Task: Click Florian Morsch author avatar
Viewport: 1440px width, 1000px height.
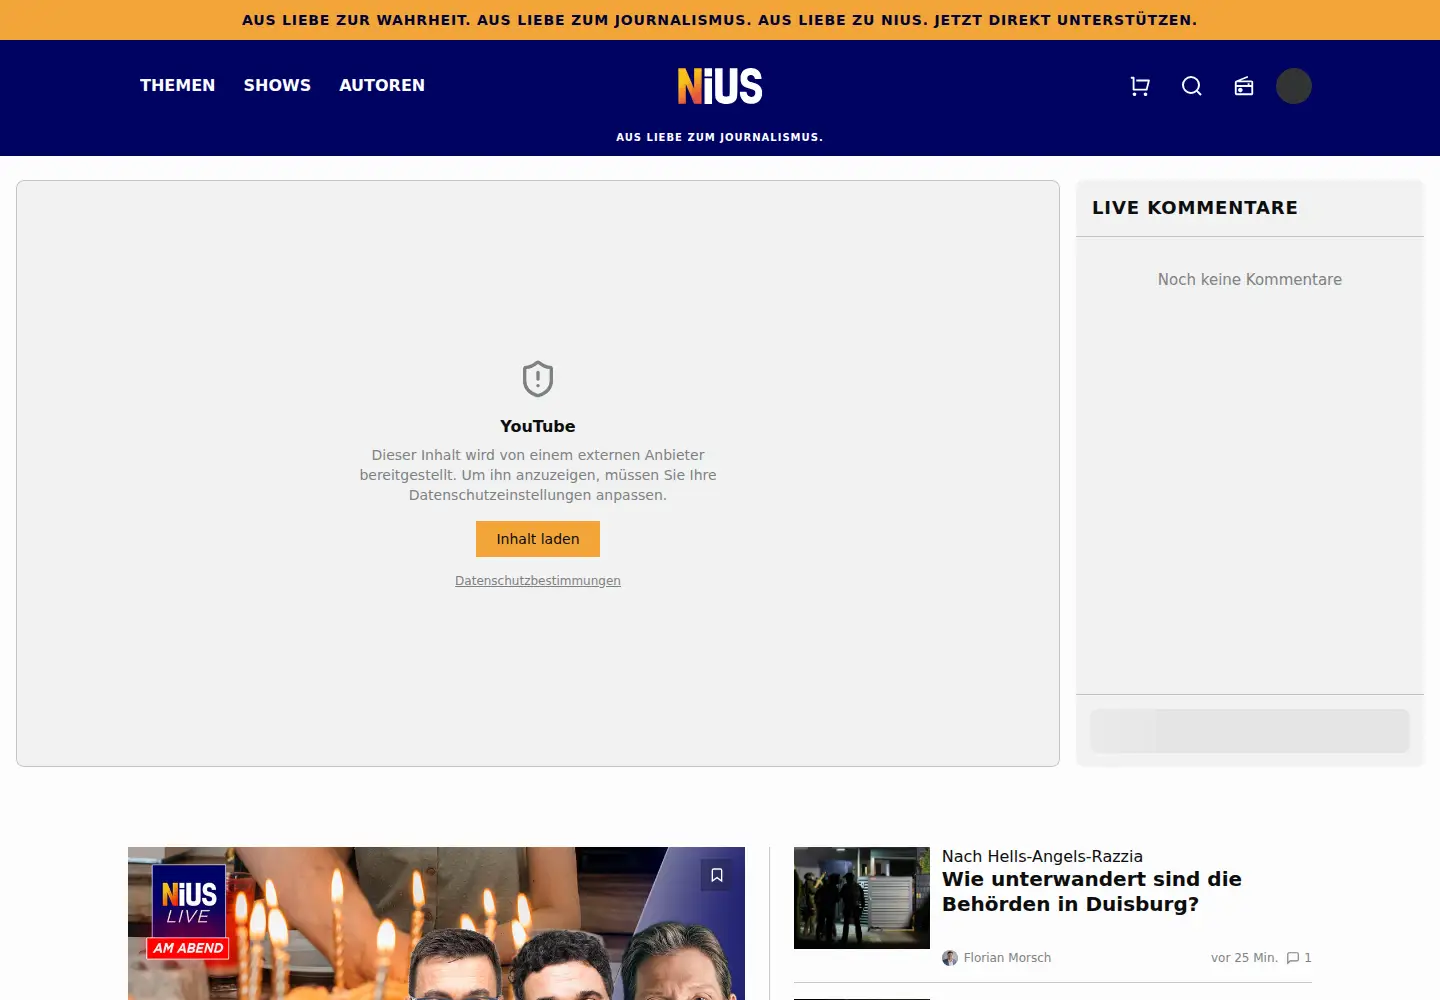Action: tap(950, 958)
